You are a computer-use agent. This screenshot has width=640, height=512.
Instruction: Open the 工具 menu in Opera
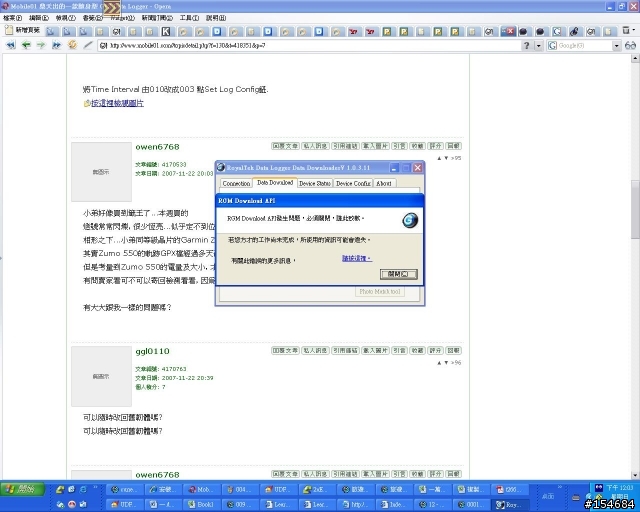click(x=189, y=18)
